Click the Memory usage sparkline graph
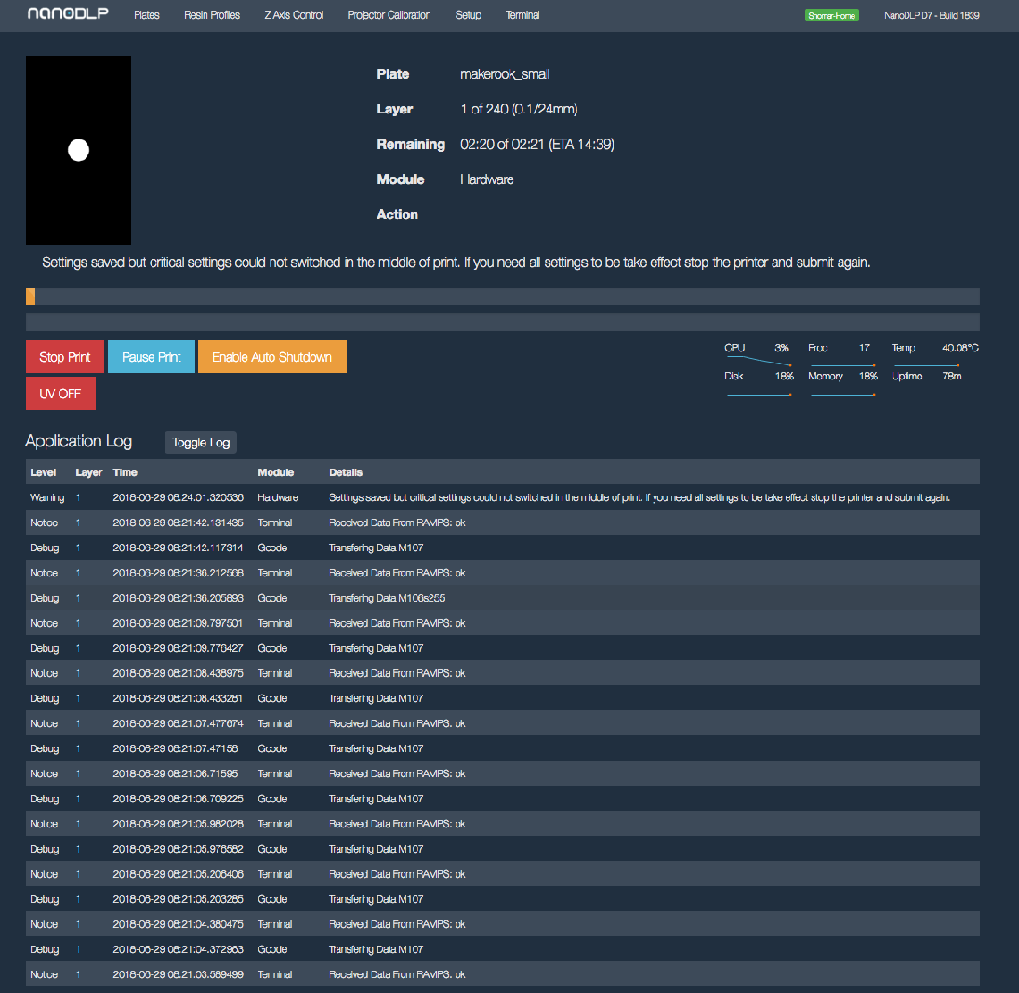The height and width of the screenshot is (993, 1019). [x=843, y=394]
